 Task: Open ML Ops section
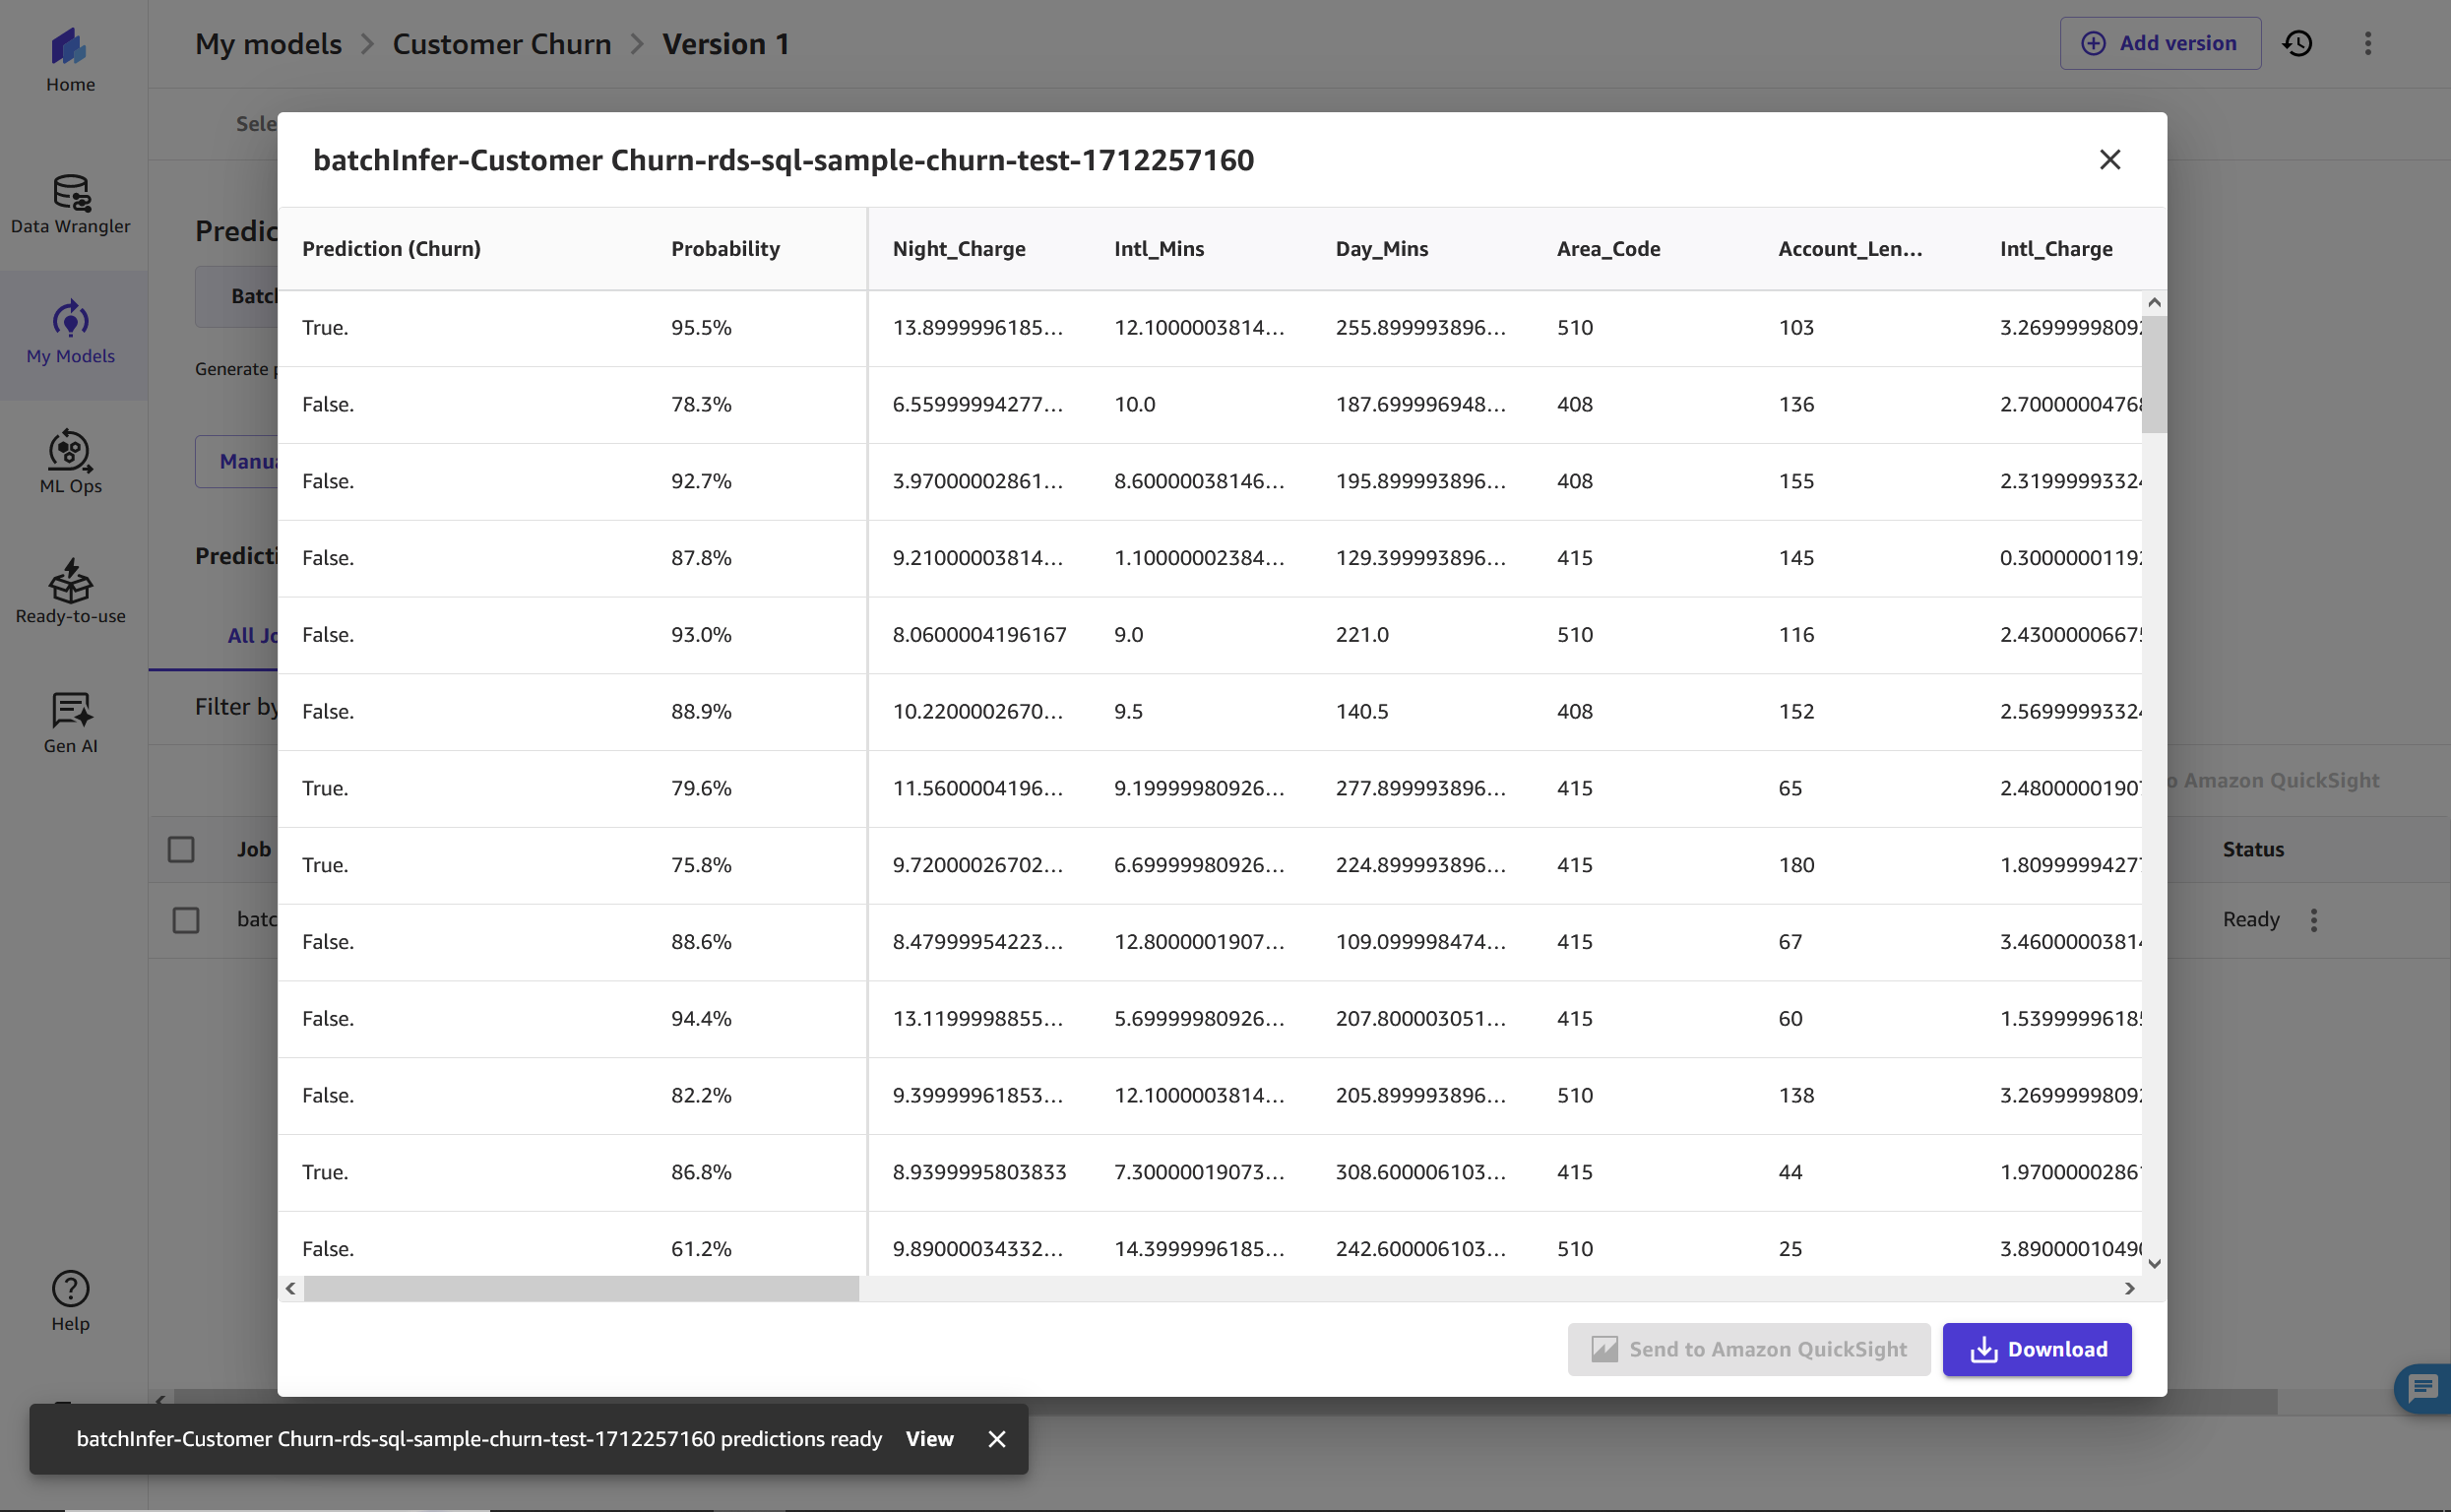70,463
